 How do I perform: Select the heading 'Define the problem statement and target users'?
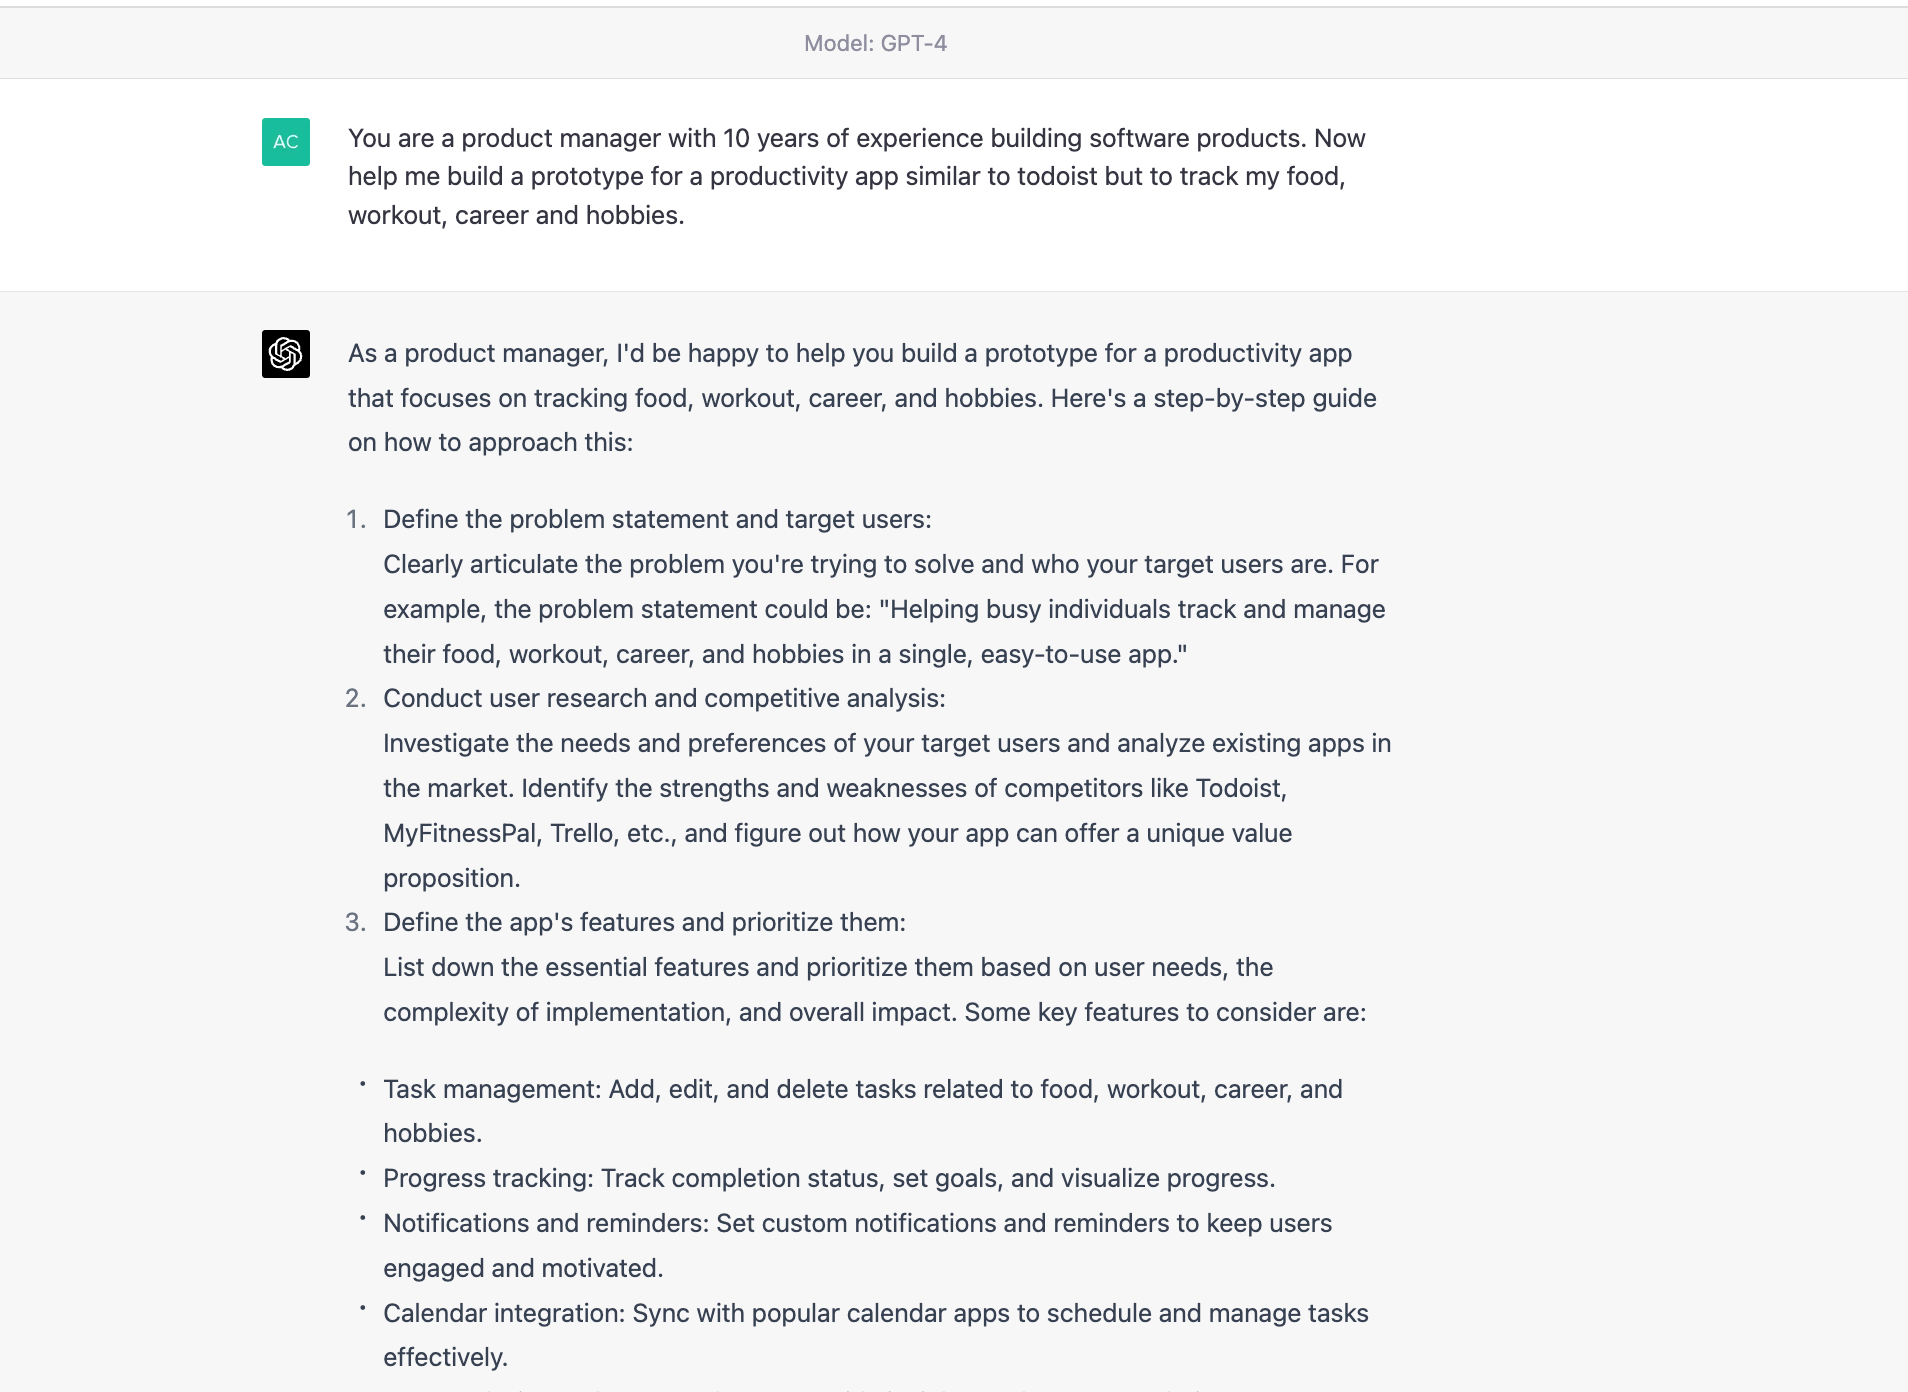point(656,520)
